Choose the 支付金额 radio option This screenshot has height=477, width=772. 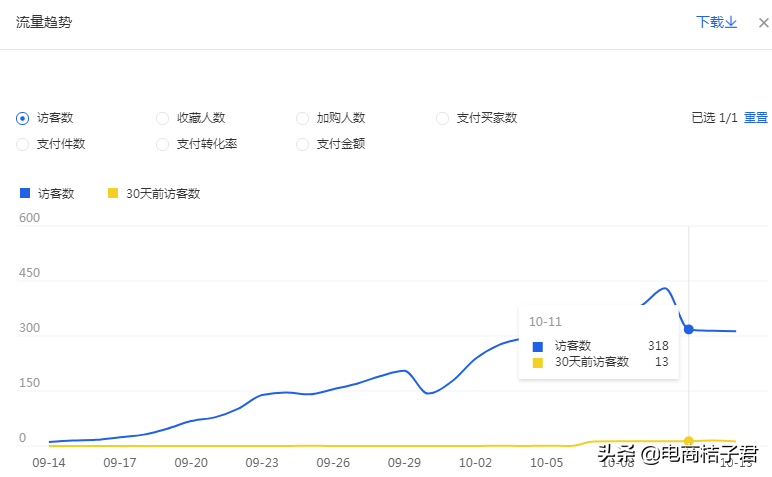(x=302, y=144)
